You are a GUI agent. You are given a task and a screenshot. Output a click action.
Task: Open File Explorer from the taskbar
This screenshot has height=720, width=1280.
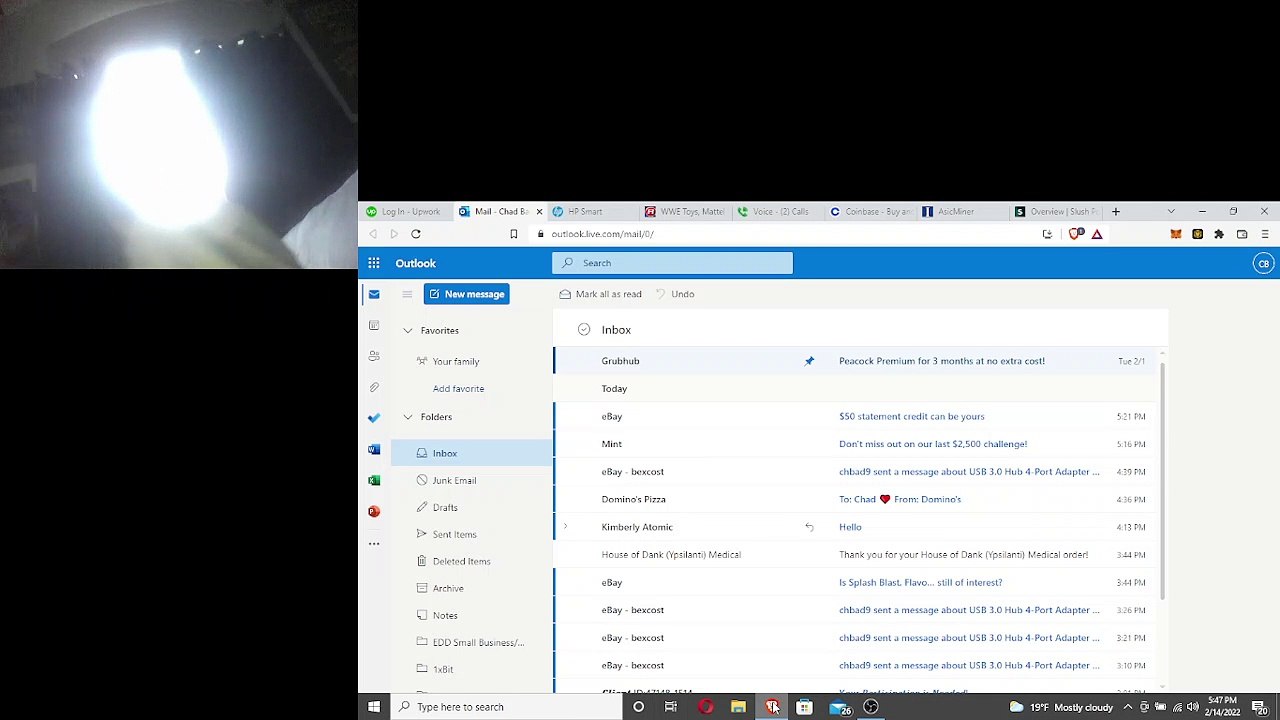(738, 707)
